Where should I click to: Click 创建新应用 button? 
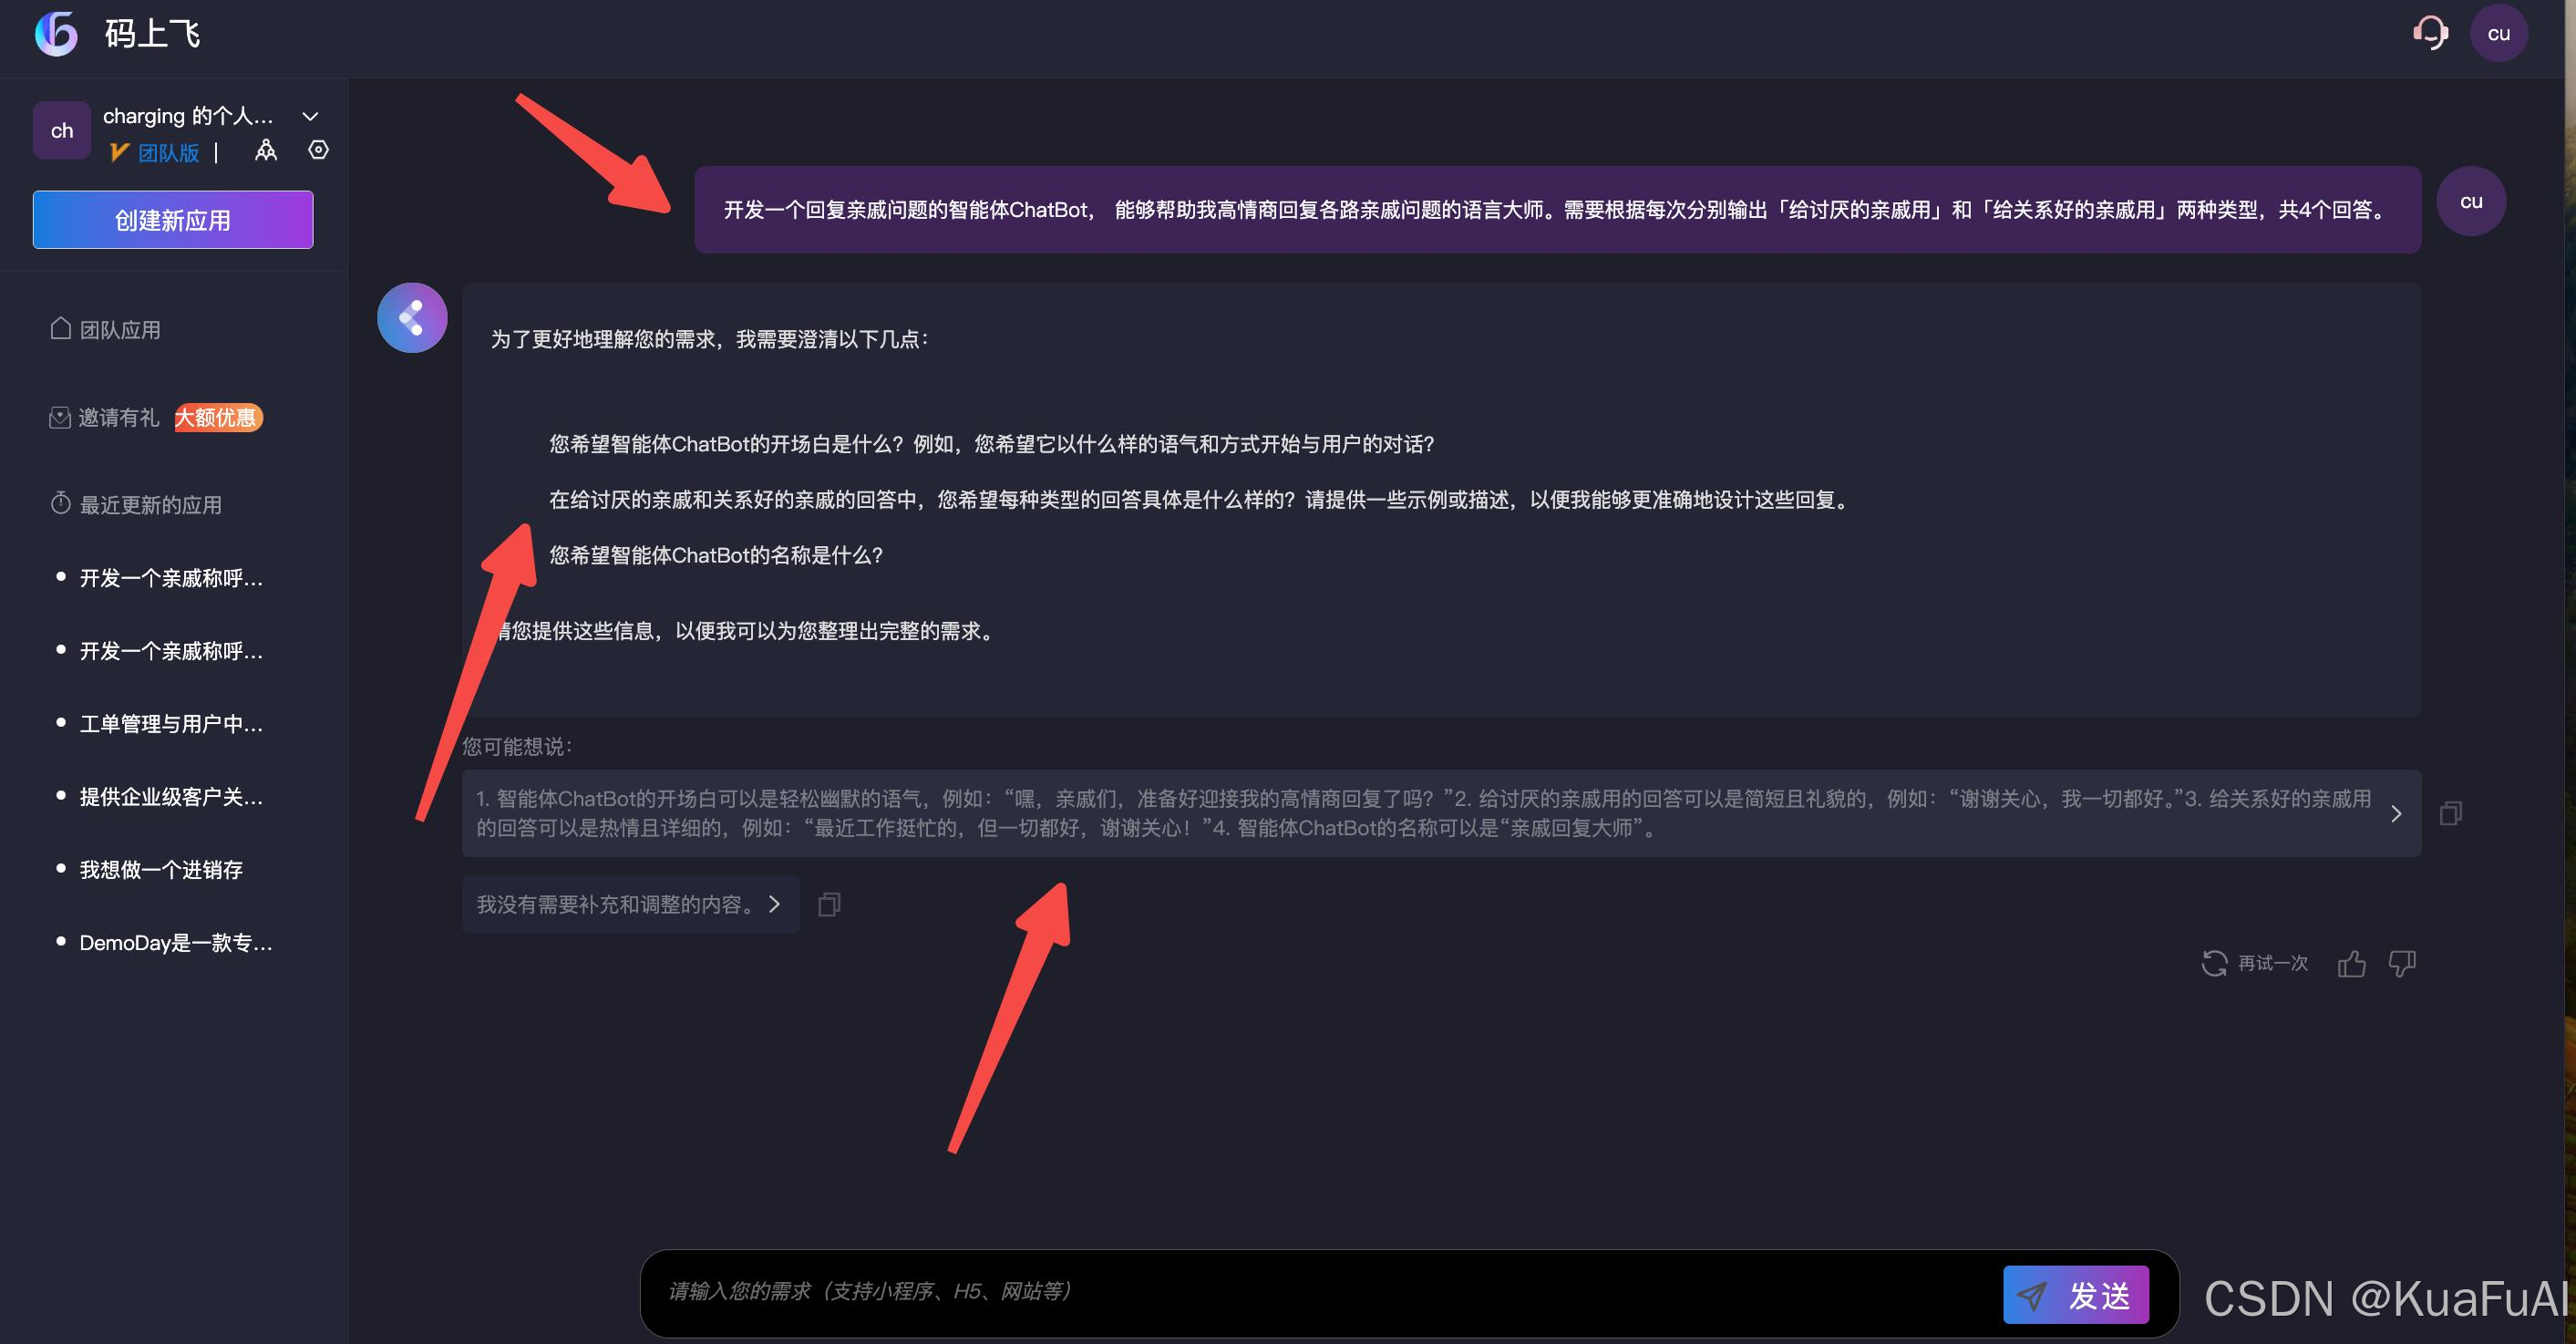coord(173,220)
